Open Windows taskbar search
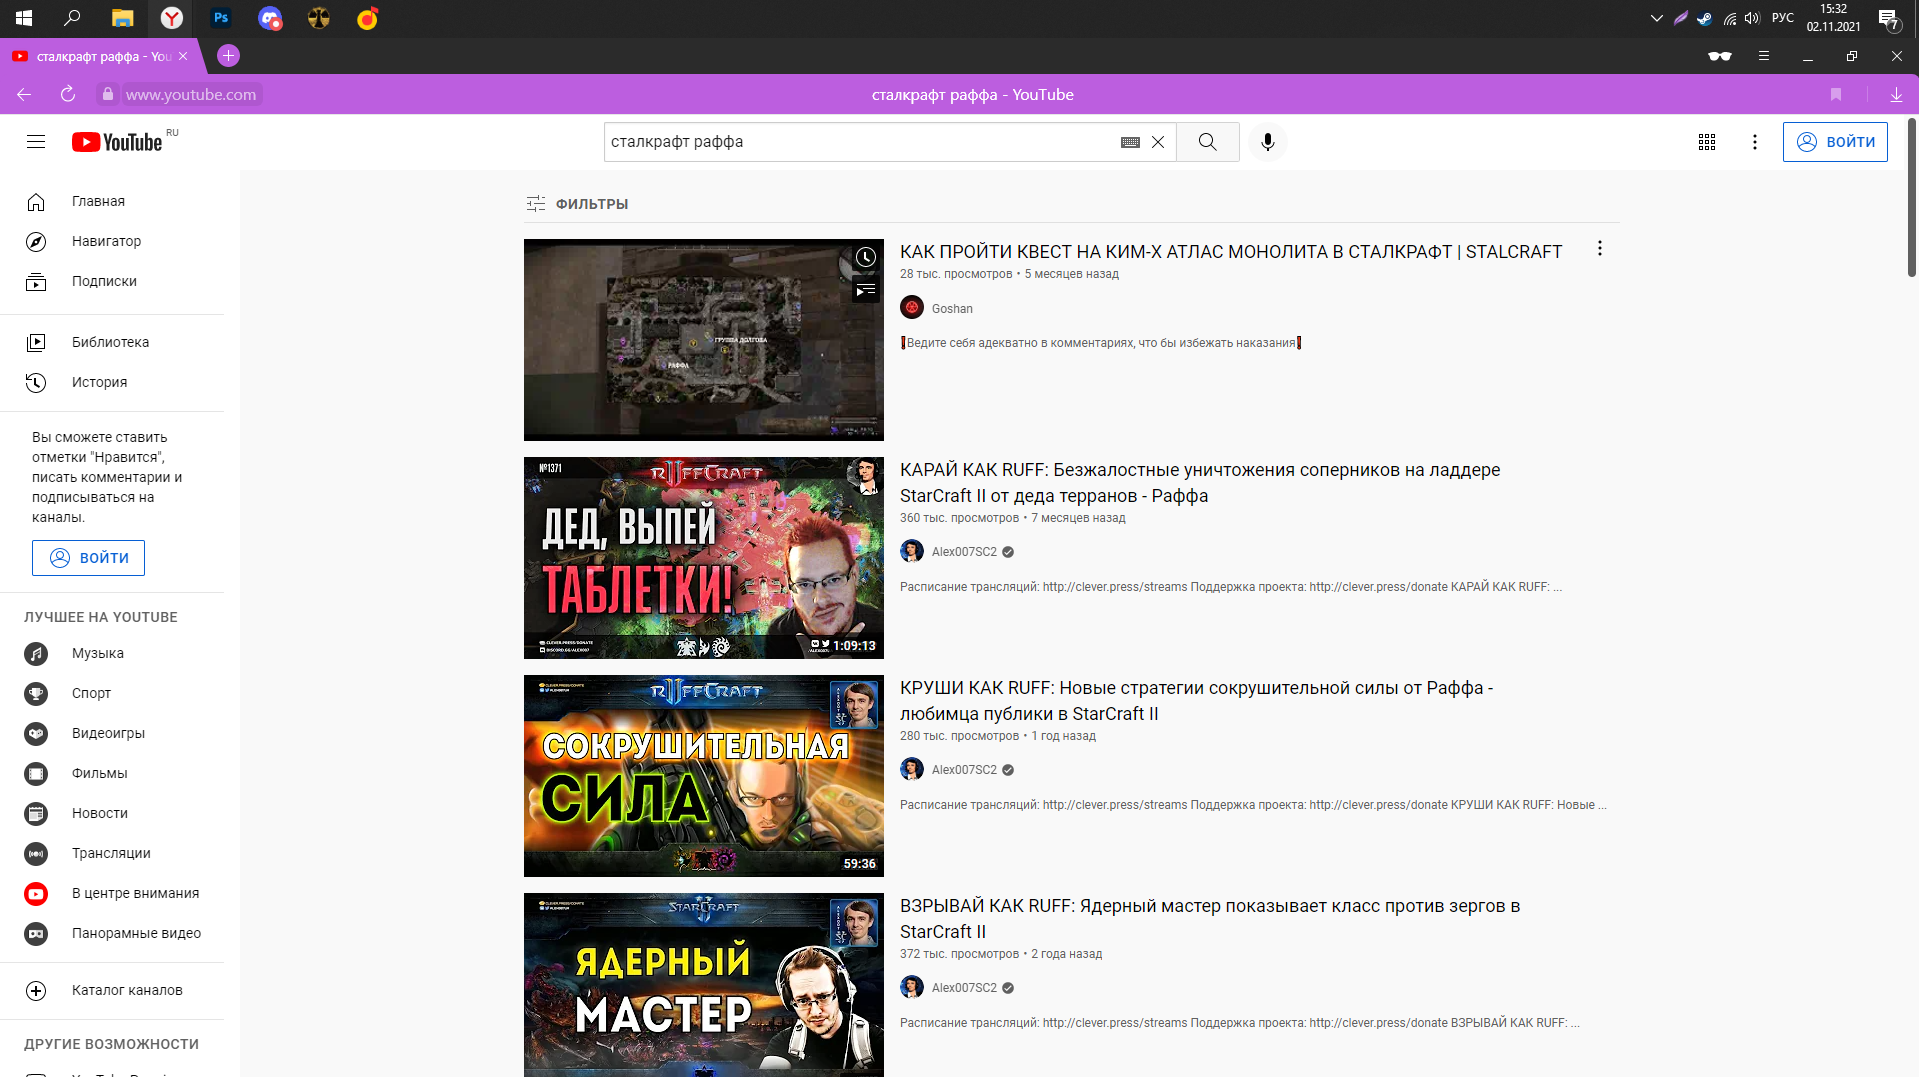This screenshot has height=1077, width=1919. 72,18
